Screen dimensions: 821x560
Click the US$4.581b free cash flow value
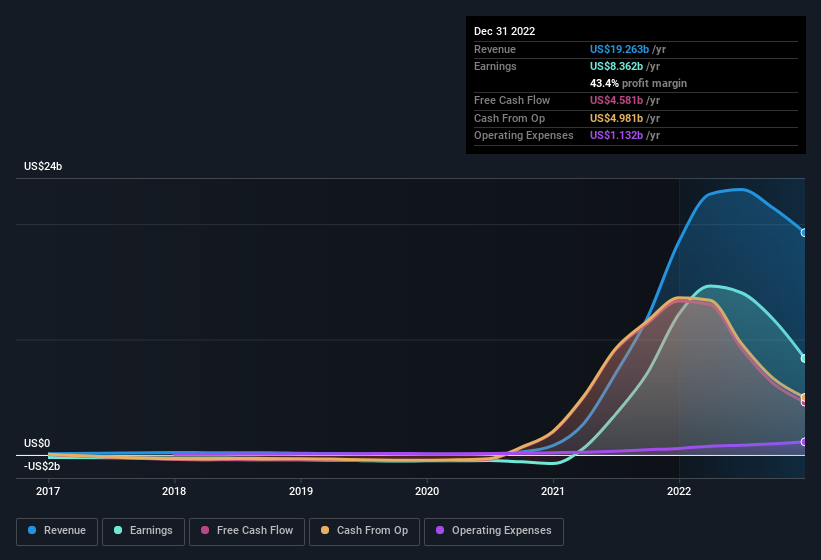coord(616,100)
